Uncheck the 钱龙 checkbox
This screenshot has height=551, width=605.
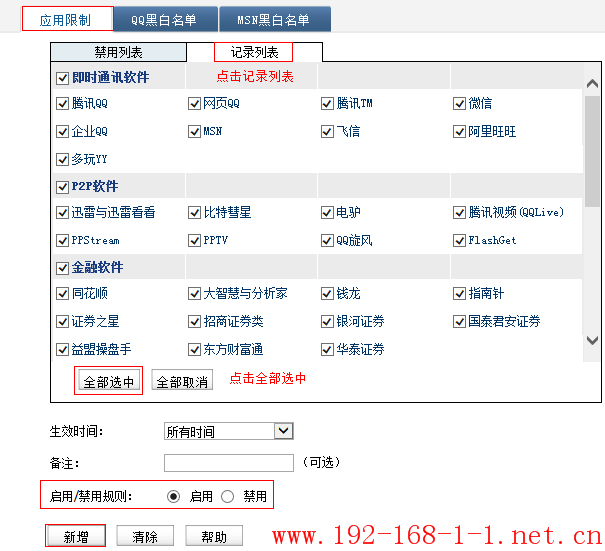(x=327, y=294)
